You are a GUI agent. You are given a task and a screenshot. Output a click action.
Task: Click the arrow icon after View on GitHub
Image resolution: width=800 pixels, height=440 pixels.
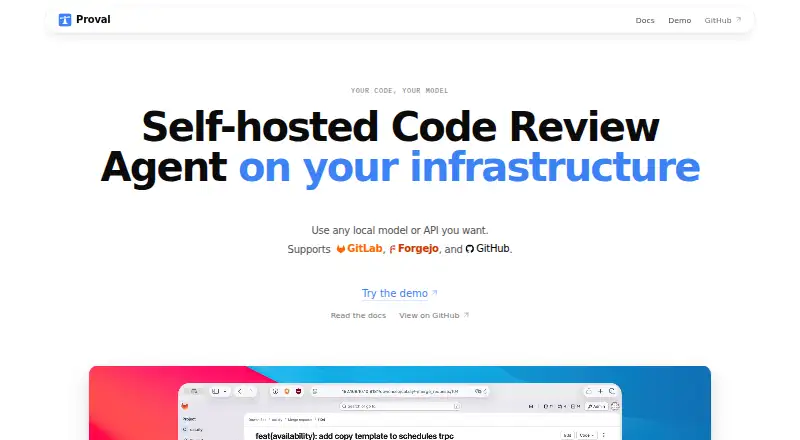pos(465,315)
